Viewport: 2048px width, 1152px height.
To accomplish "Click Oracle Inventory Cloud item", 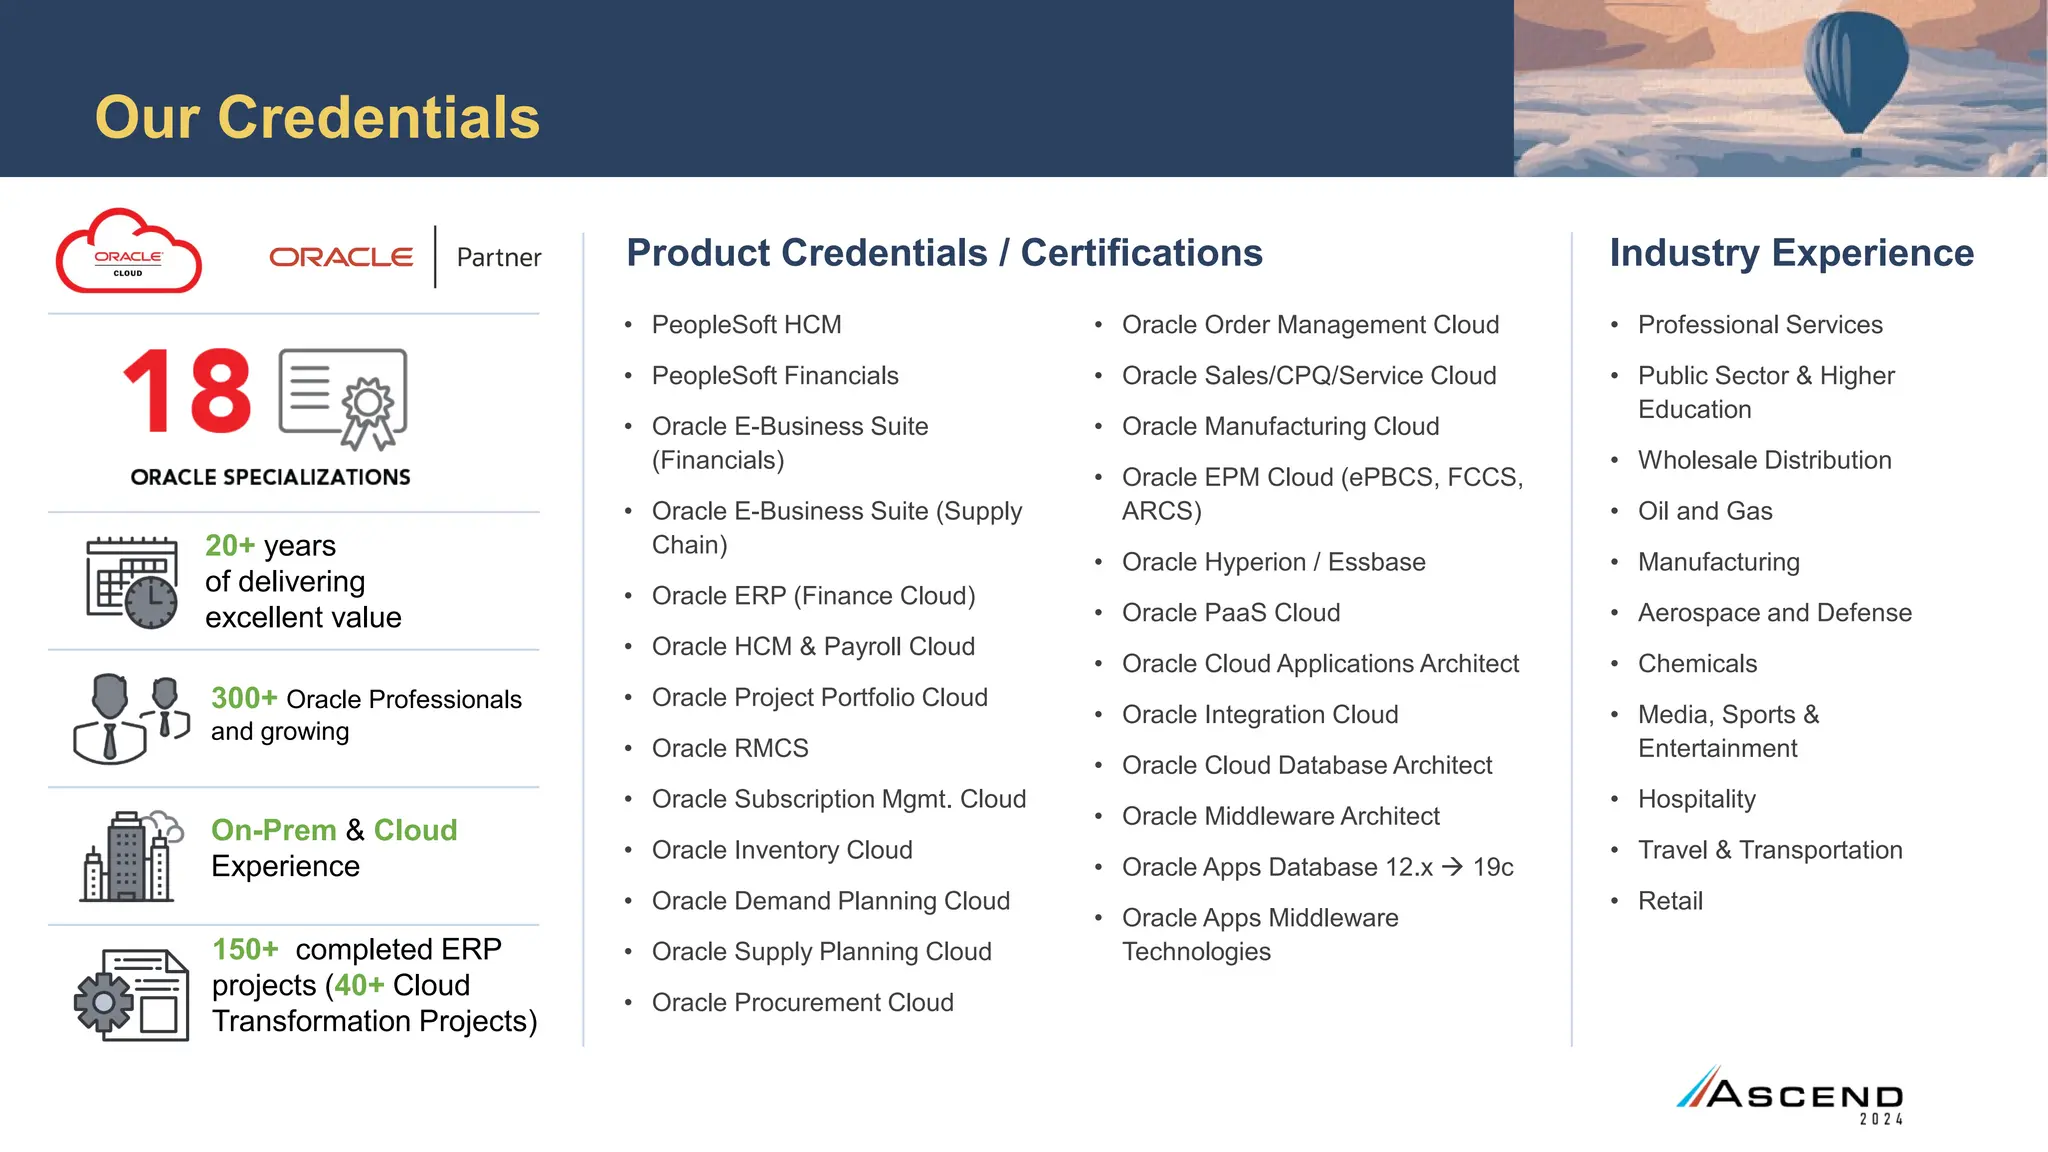I will [782, 850].
